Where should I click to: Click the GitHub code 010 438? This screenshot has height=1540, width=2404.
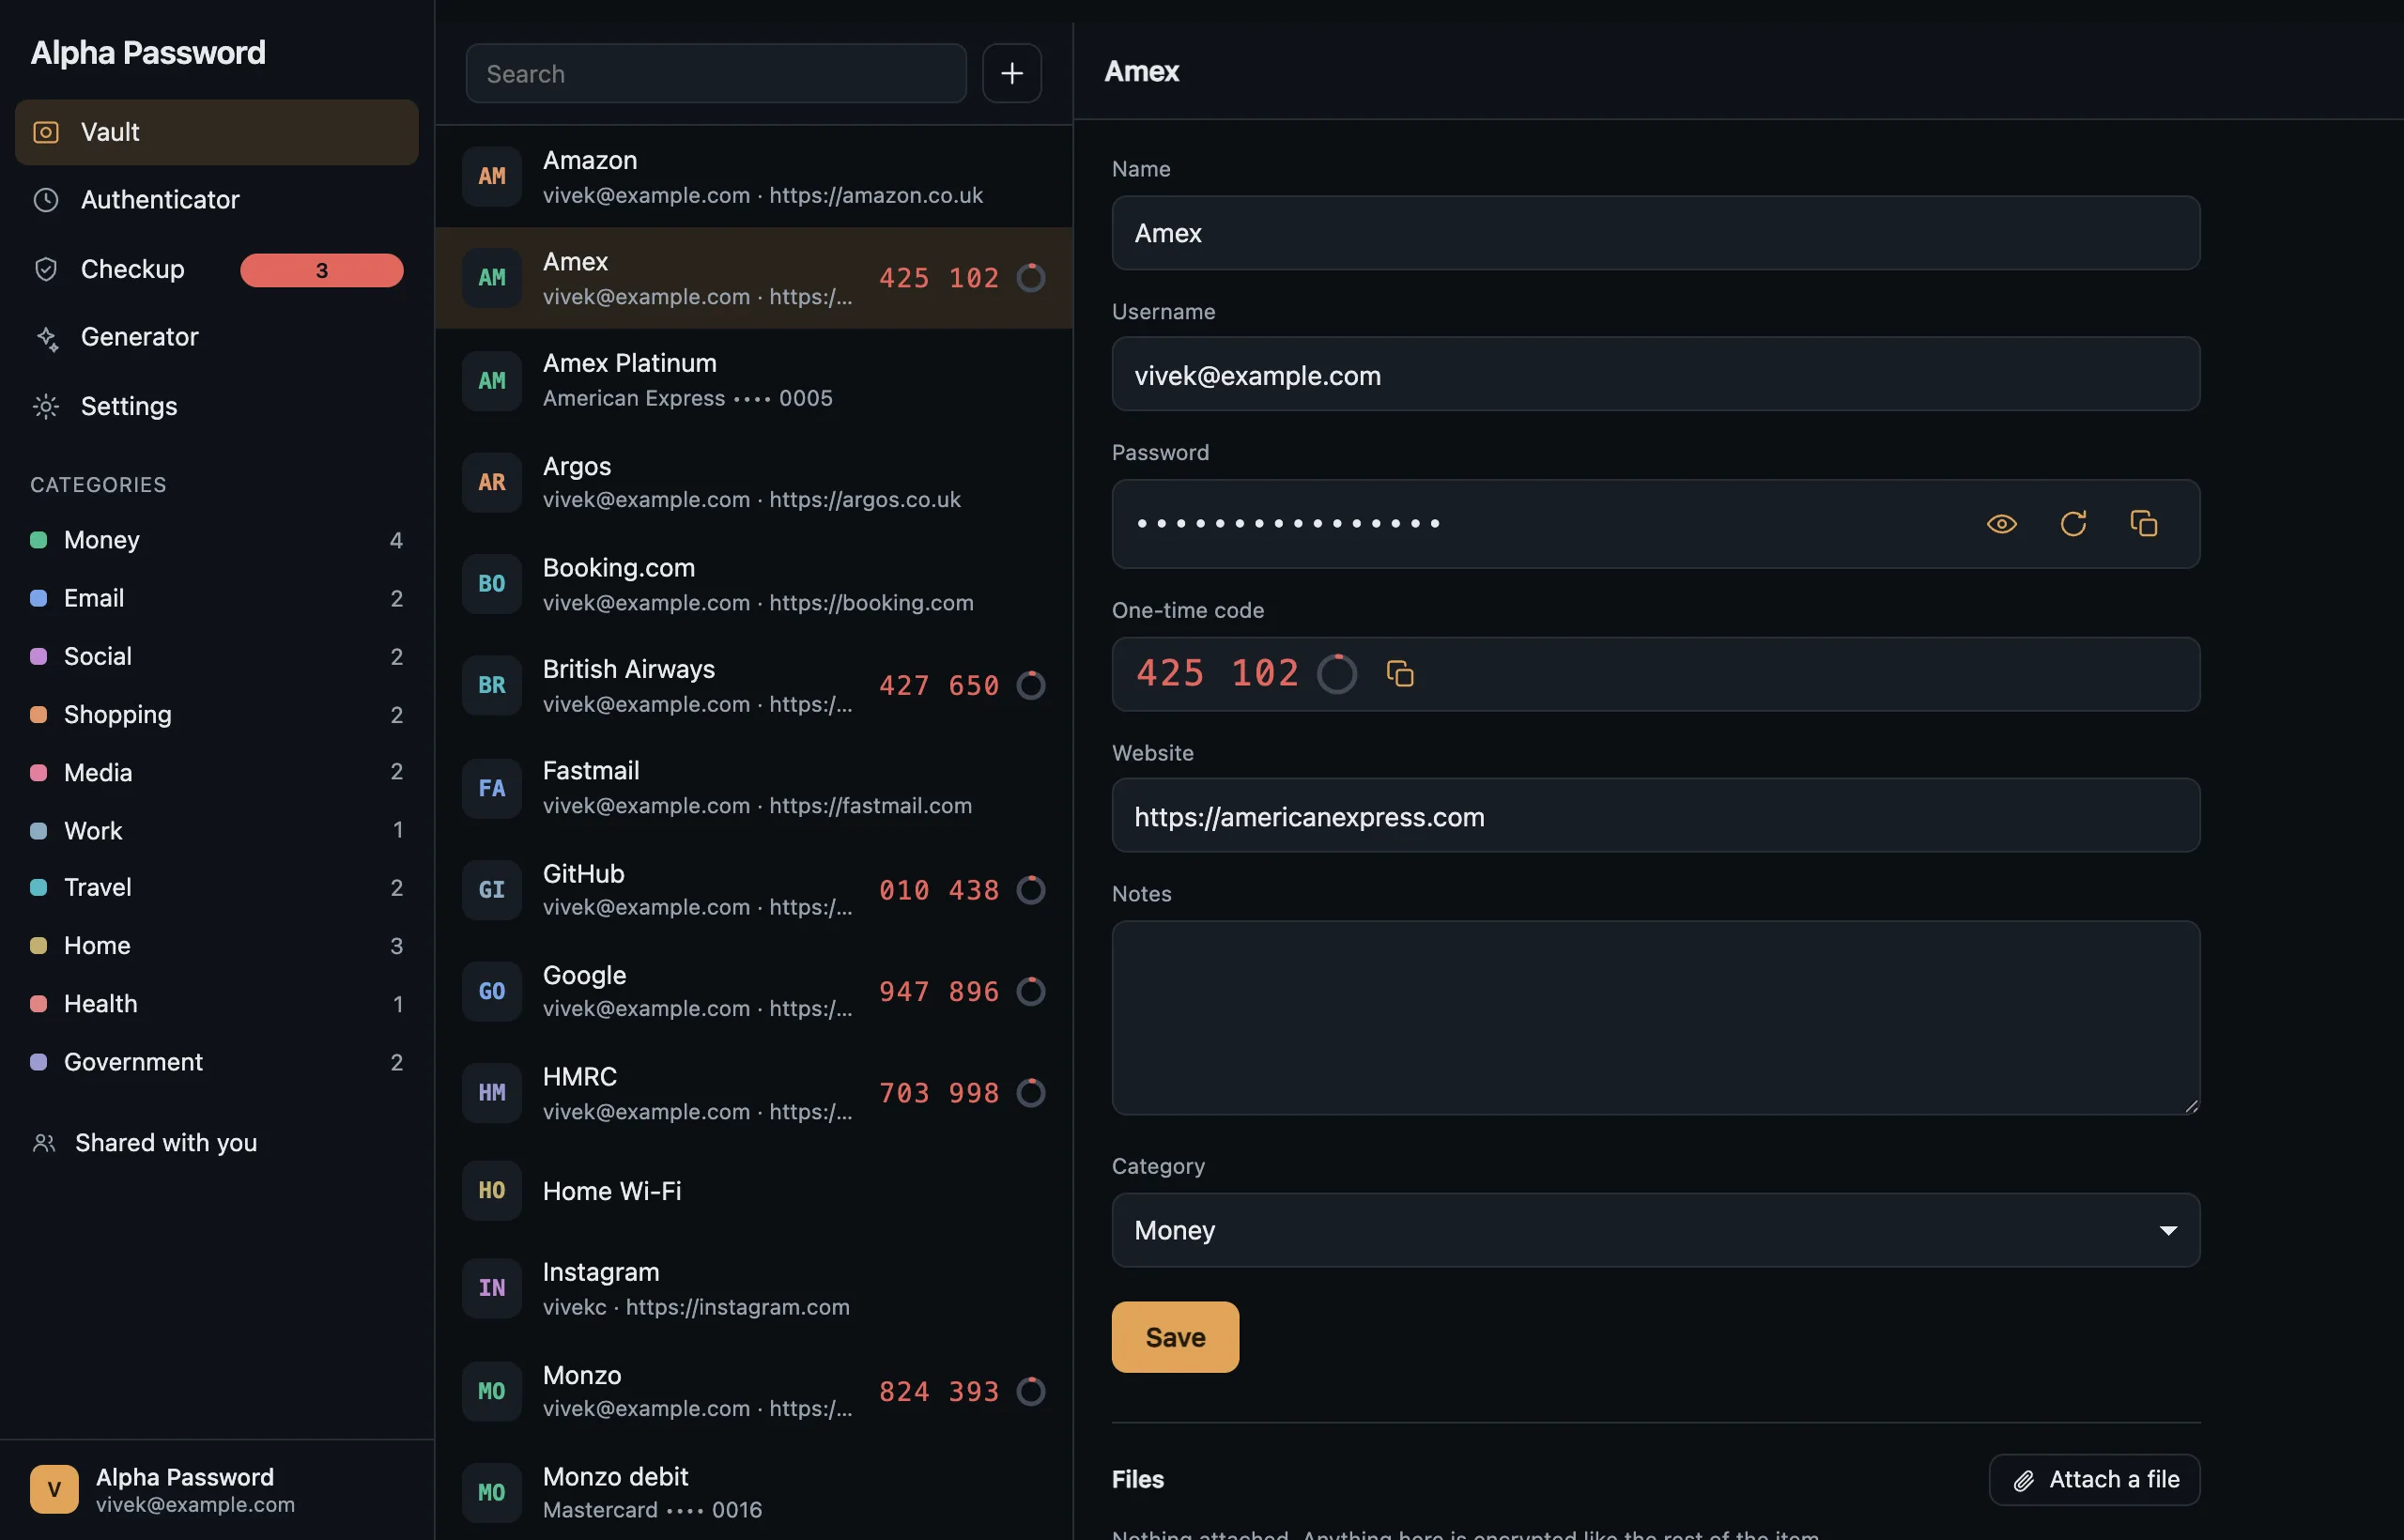pyautogui.click(x=939, y=890)
